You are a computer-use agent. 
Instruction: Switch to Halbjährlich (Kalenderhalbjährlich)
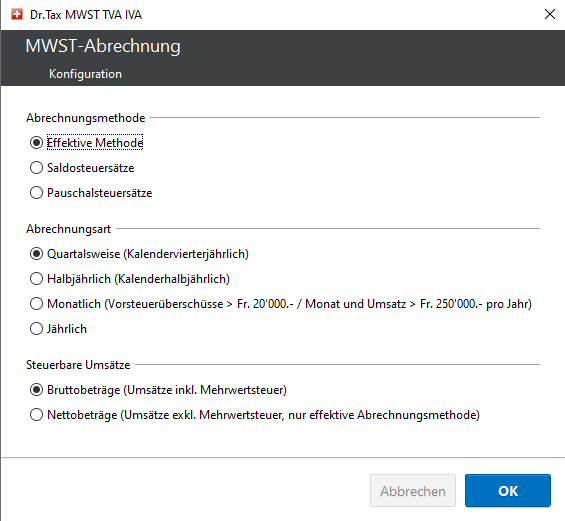click(x=36, y=279)
